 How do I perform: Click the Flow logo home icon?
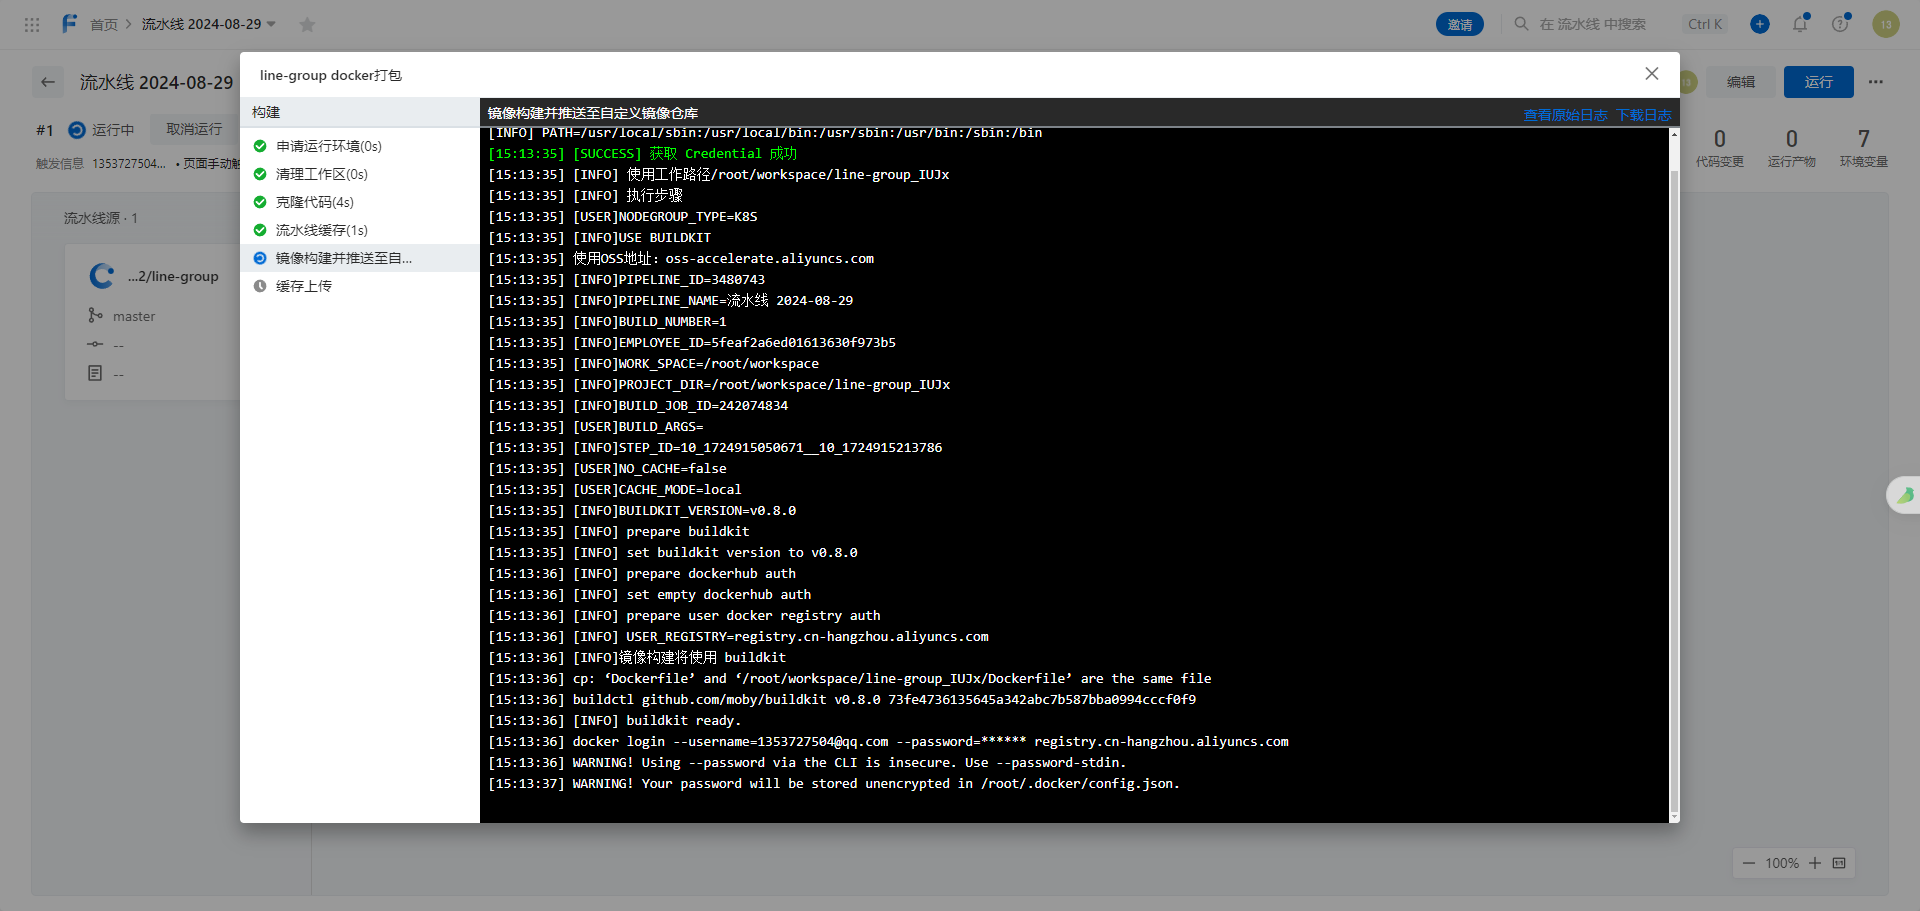click(69, 23)
